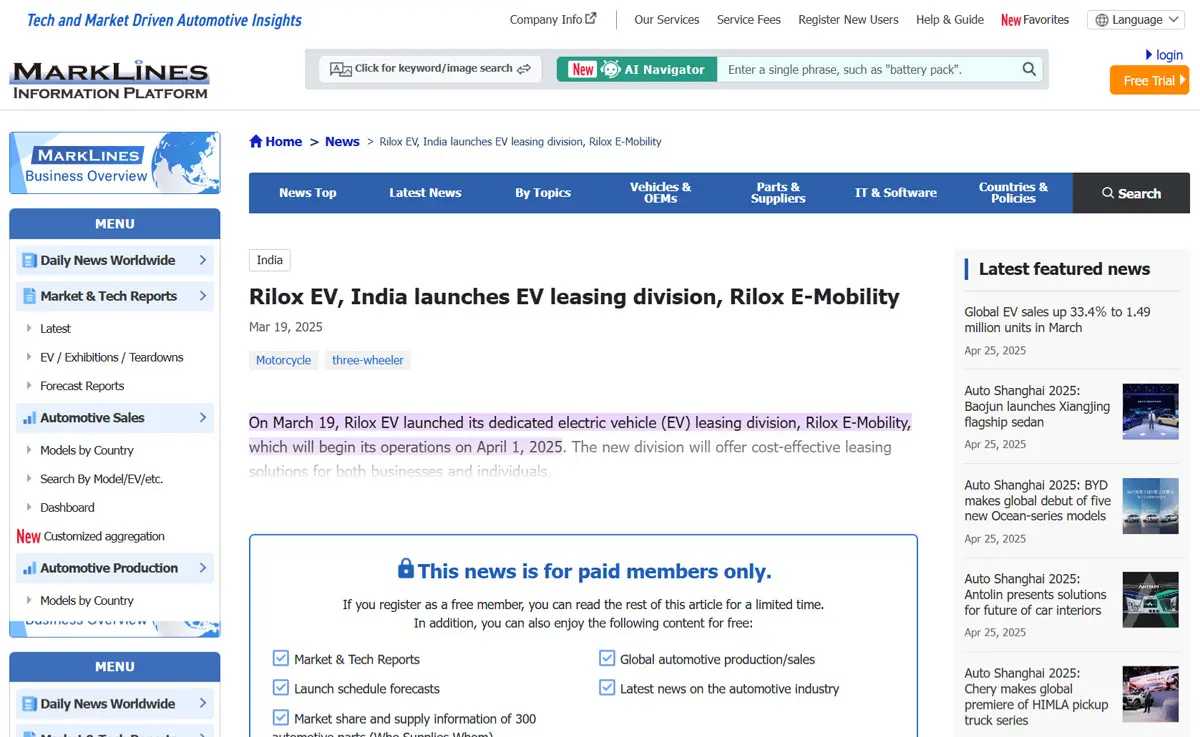
Task: Open the Countries & Policies tab
Action: (x=1014, y=193)
